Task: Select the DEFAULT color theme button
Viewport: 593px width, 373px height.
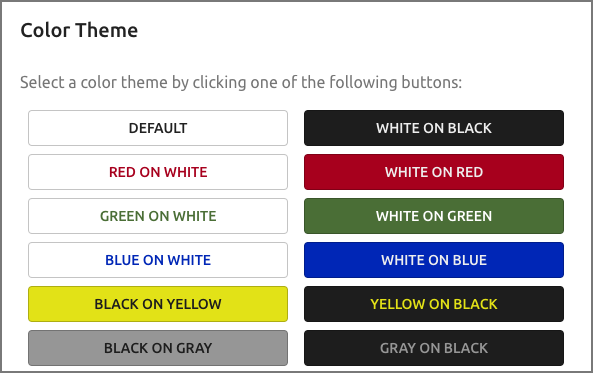Action: (x=158, y=128)
